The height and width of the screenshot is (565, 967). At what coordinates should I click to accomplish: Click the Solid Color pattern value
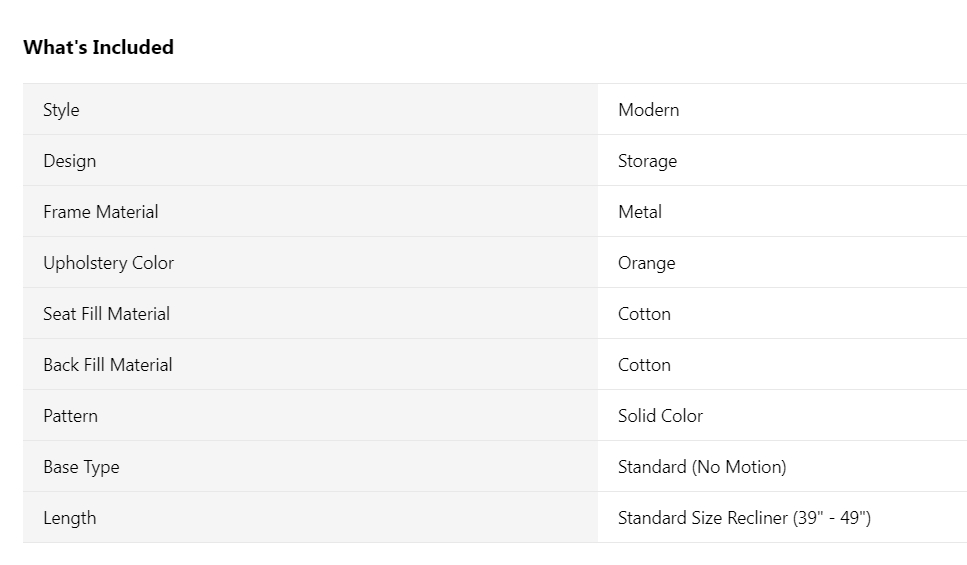660,416
